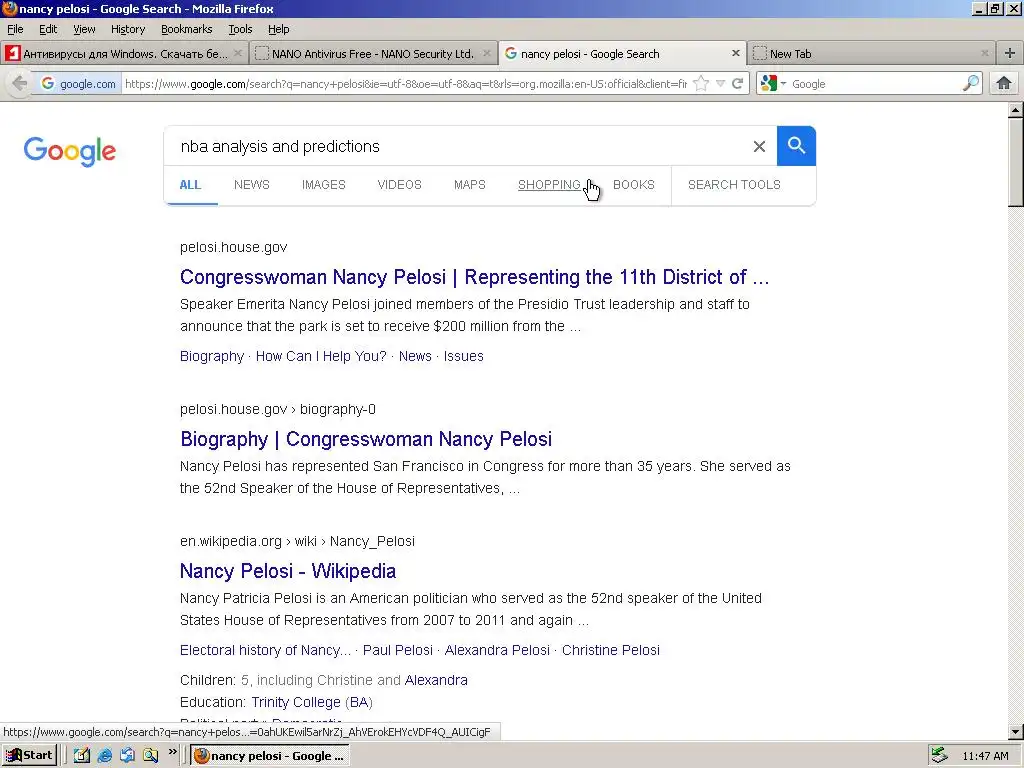Screen dimensions: 1024x768
Task: Open the Paul Pelosi link
Action: pyautogui.click(x=398, y=650)
